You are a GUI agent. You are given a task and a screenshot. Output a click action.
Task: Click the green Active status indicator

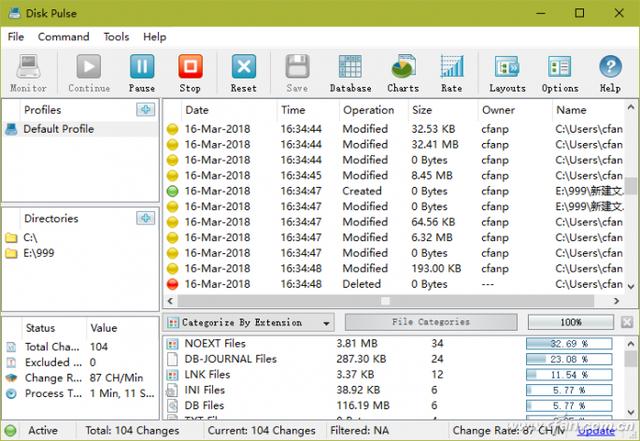pyautogui.click(x=10, y=430)
